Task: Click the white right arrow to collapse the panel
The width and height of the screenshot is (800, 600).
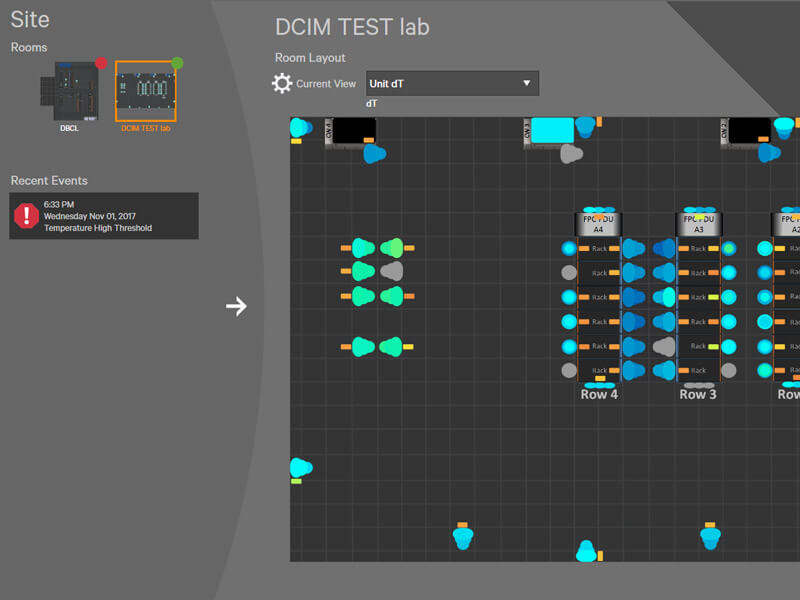Action: (x=236, y=306)
